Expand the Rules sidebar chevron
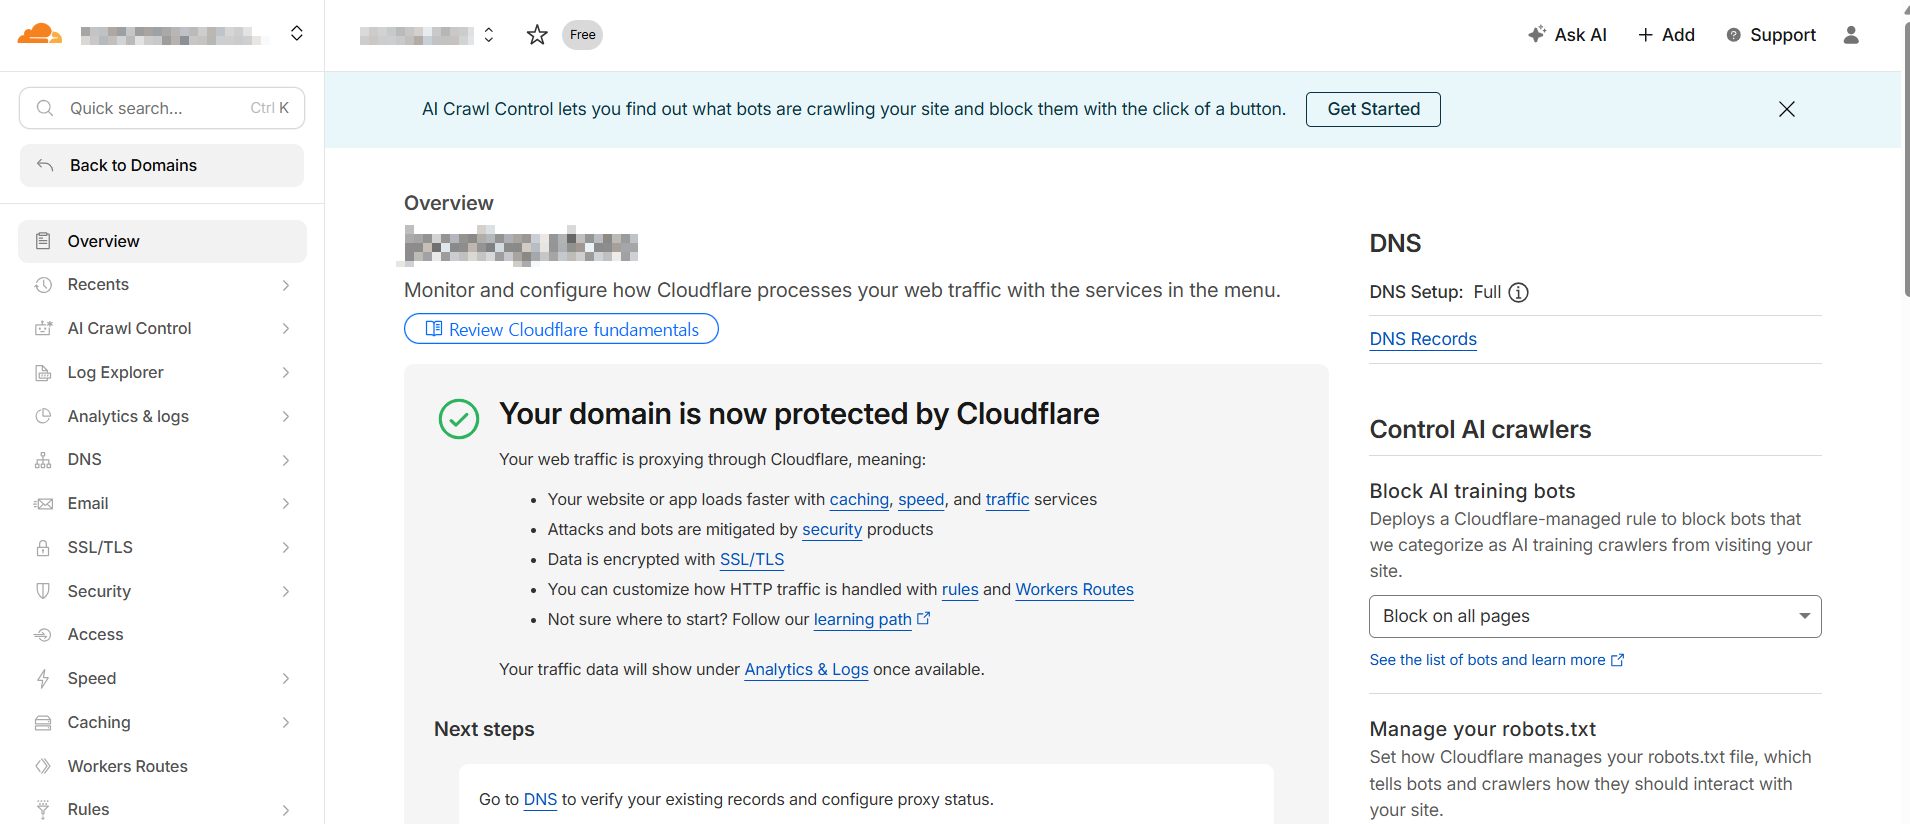The height and width of the screenshot is (824, 1910). (286, 809)
